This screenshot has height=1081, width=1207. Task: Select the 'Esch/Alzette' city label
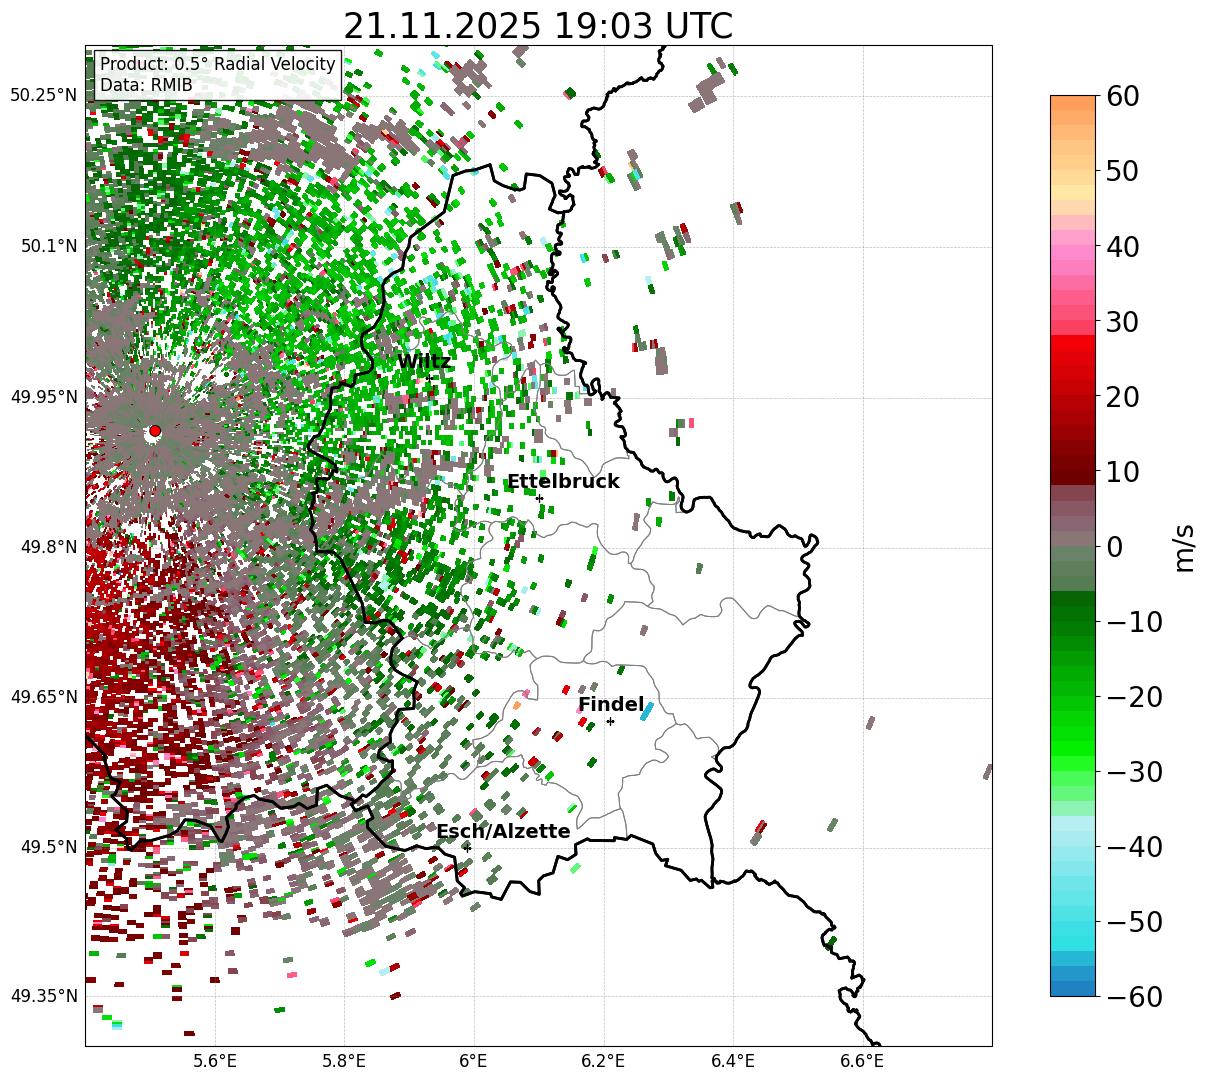tap(503, 832)
